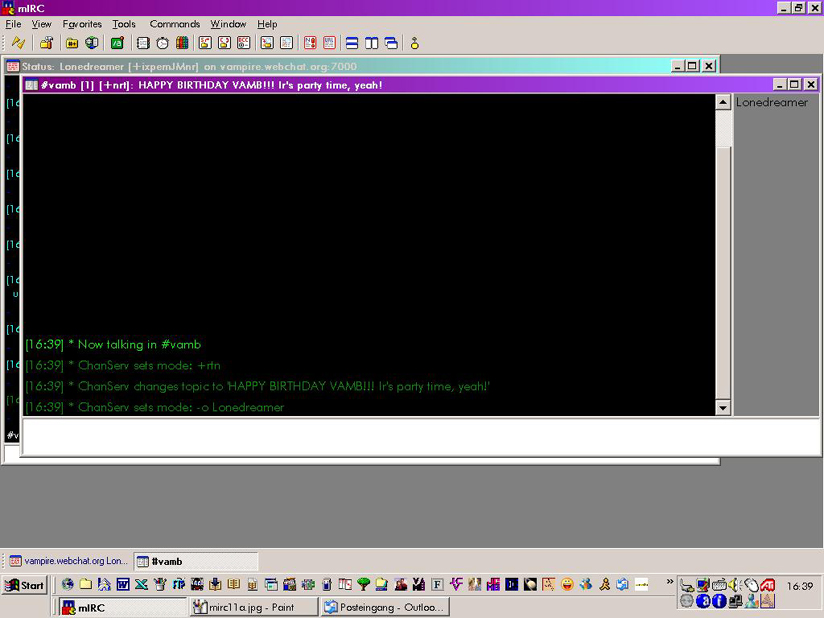The height and width of the screenshot is (618, 824).
Task: Click the #vamb chat scroll up arrow
Action: coord(723,102)
